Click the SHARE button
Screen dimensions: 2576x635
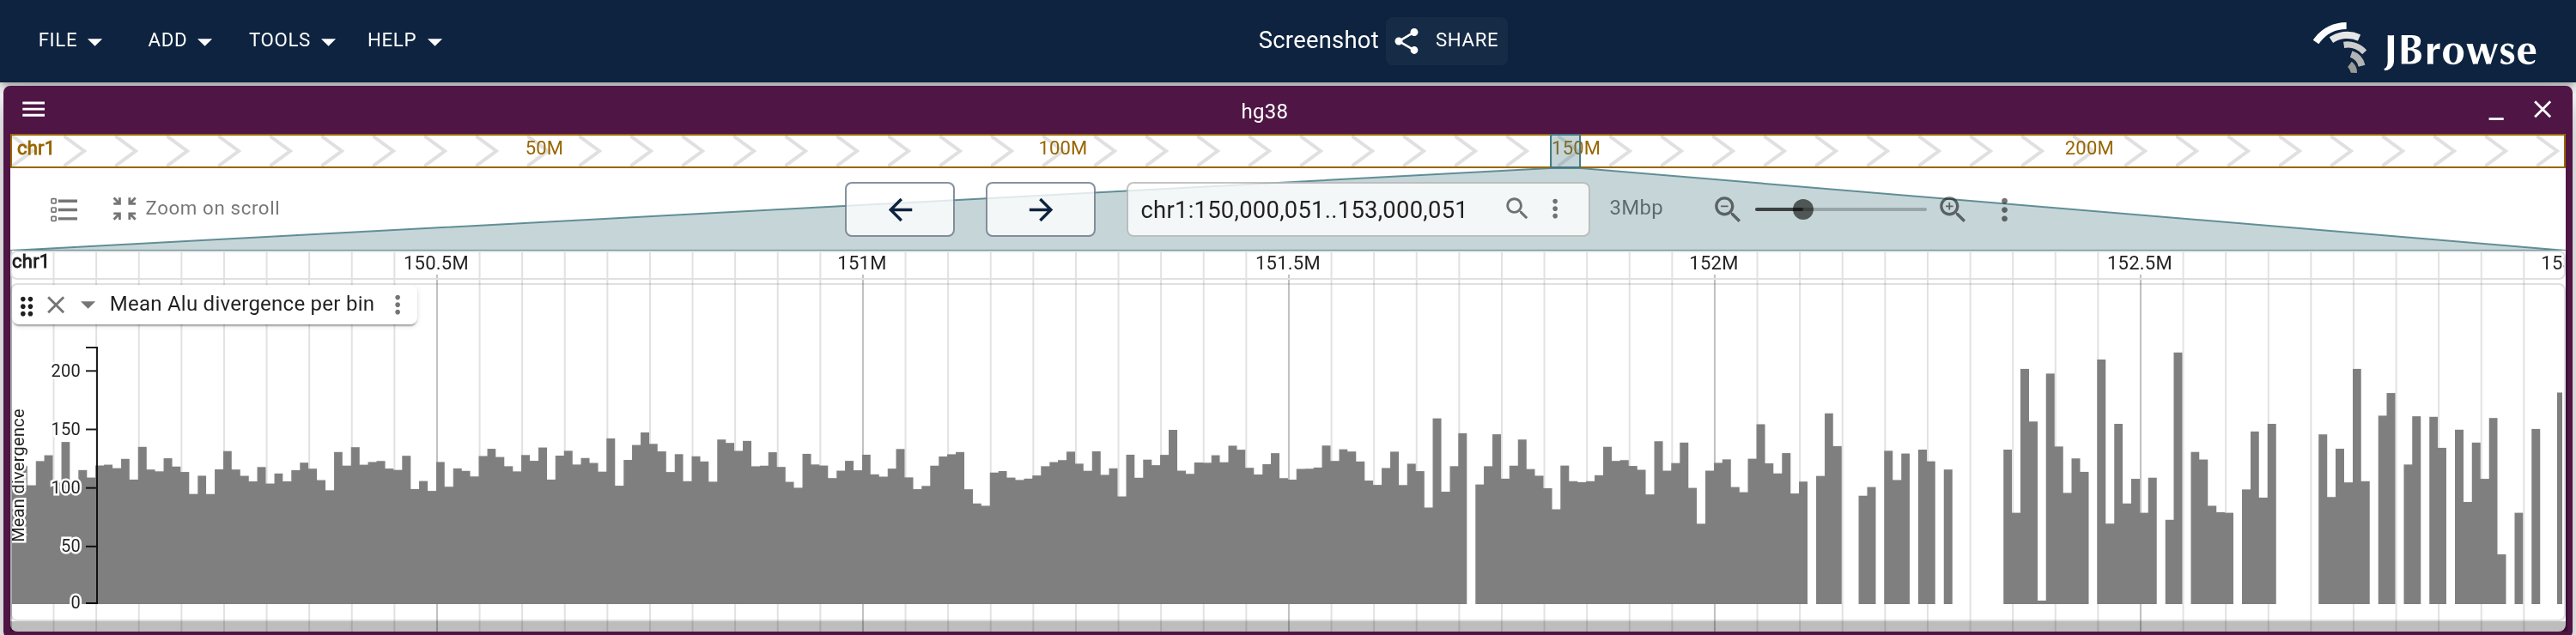click(x=1447, y=40)
